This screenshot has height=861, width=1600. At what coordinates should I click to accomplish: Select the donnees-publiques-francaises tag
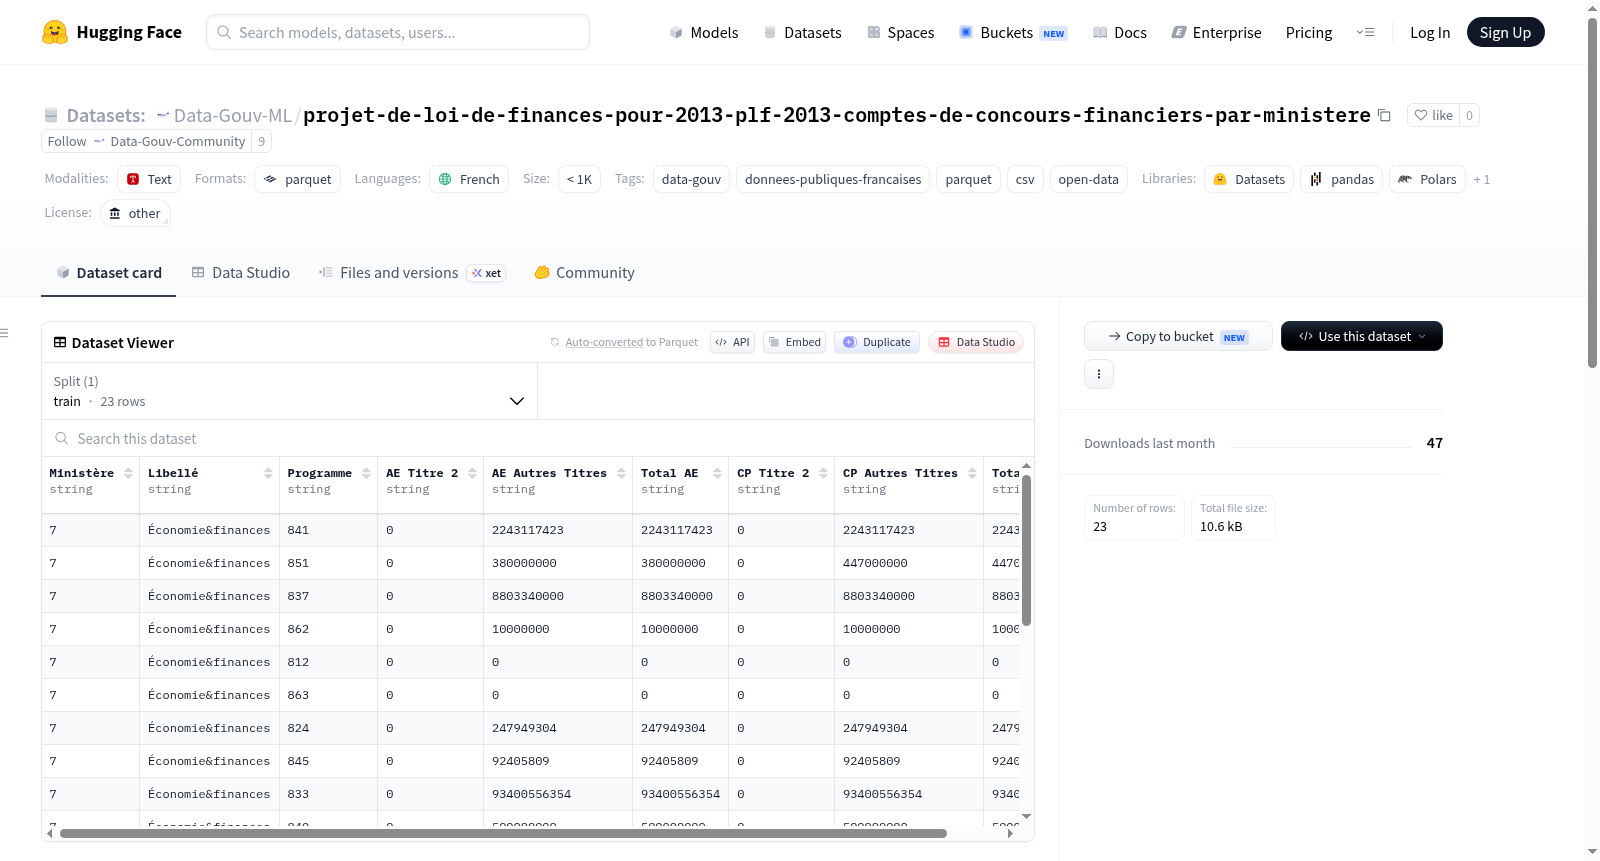point(833,180)
